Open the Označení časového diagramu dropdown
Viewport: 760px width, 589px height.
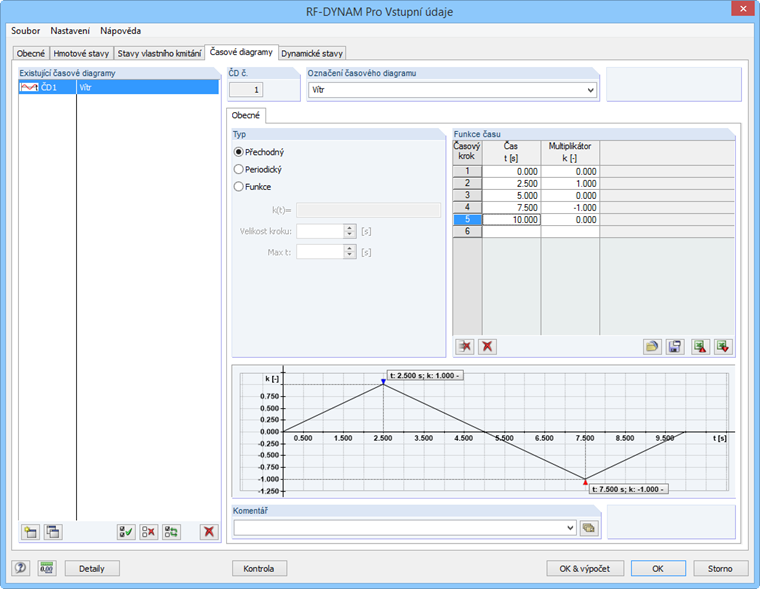point(590,90)
